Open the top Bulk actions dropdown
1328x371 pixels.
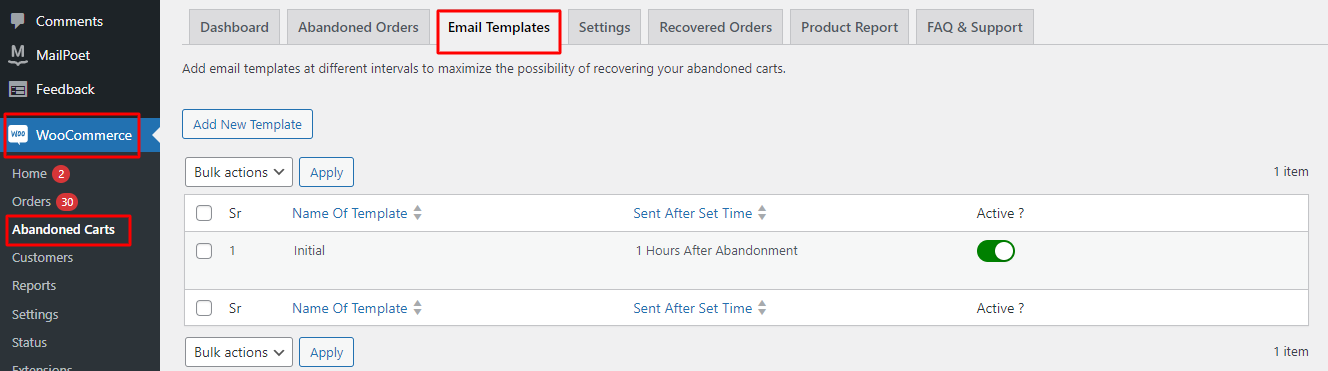click(239, 172)
